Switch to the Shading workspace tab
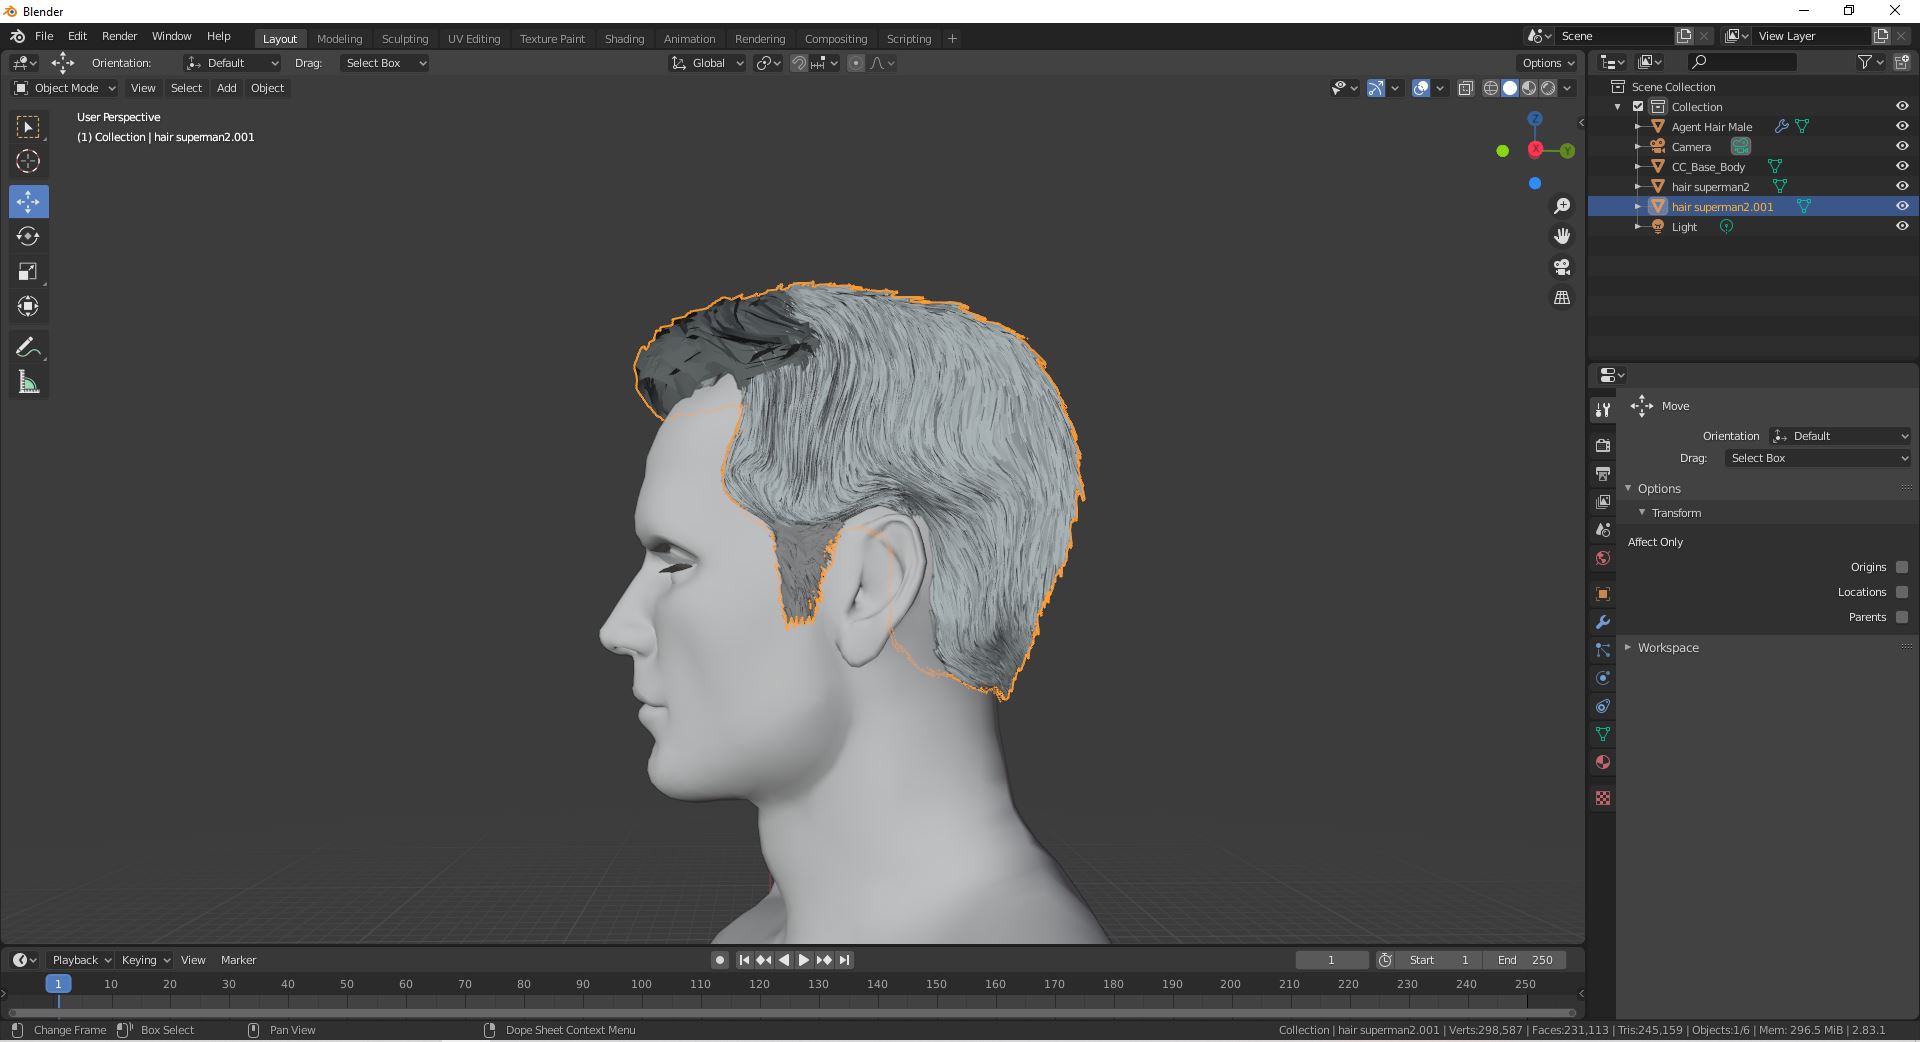Viewport: 1920px width, 1042px height. coord(624,39)
